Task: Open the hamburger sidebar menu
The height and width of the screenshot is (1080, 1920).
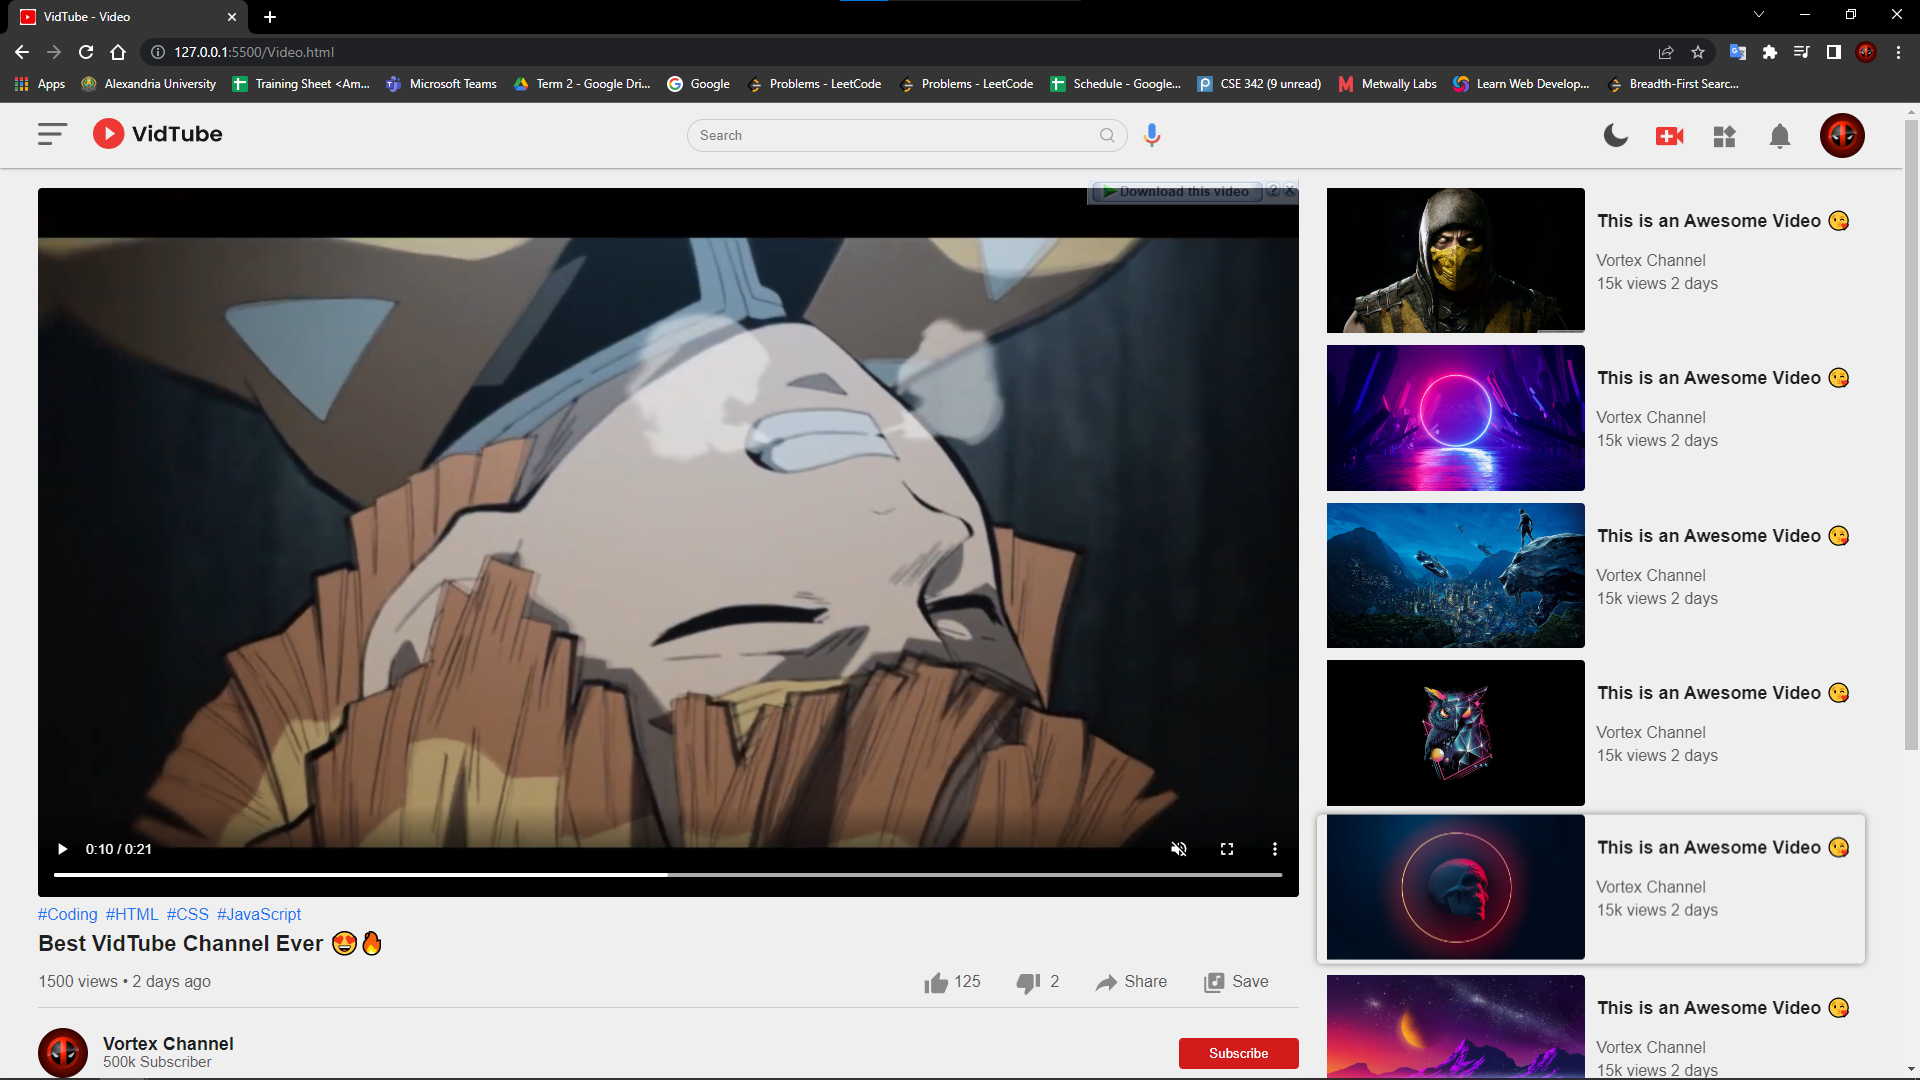Action: point(52,134)
